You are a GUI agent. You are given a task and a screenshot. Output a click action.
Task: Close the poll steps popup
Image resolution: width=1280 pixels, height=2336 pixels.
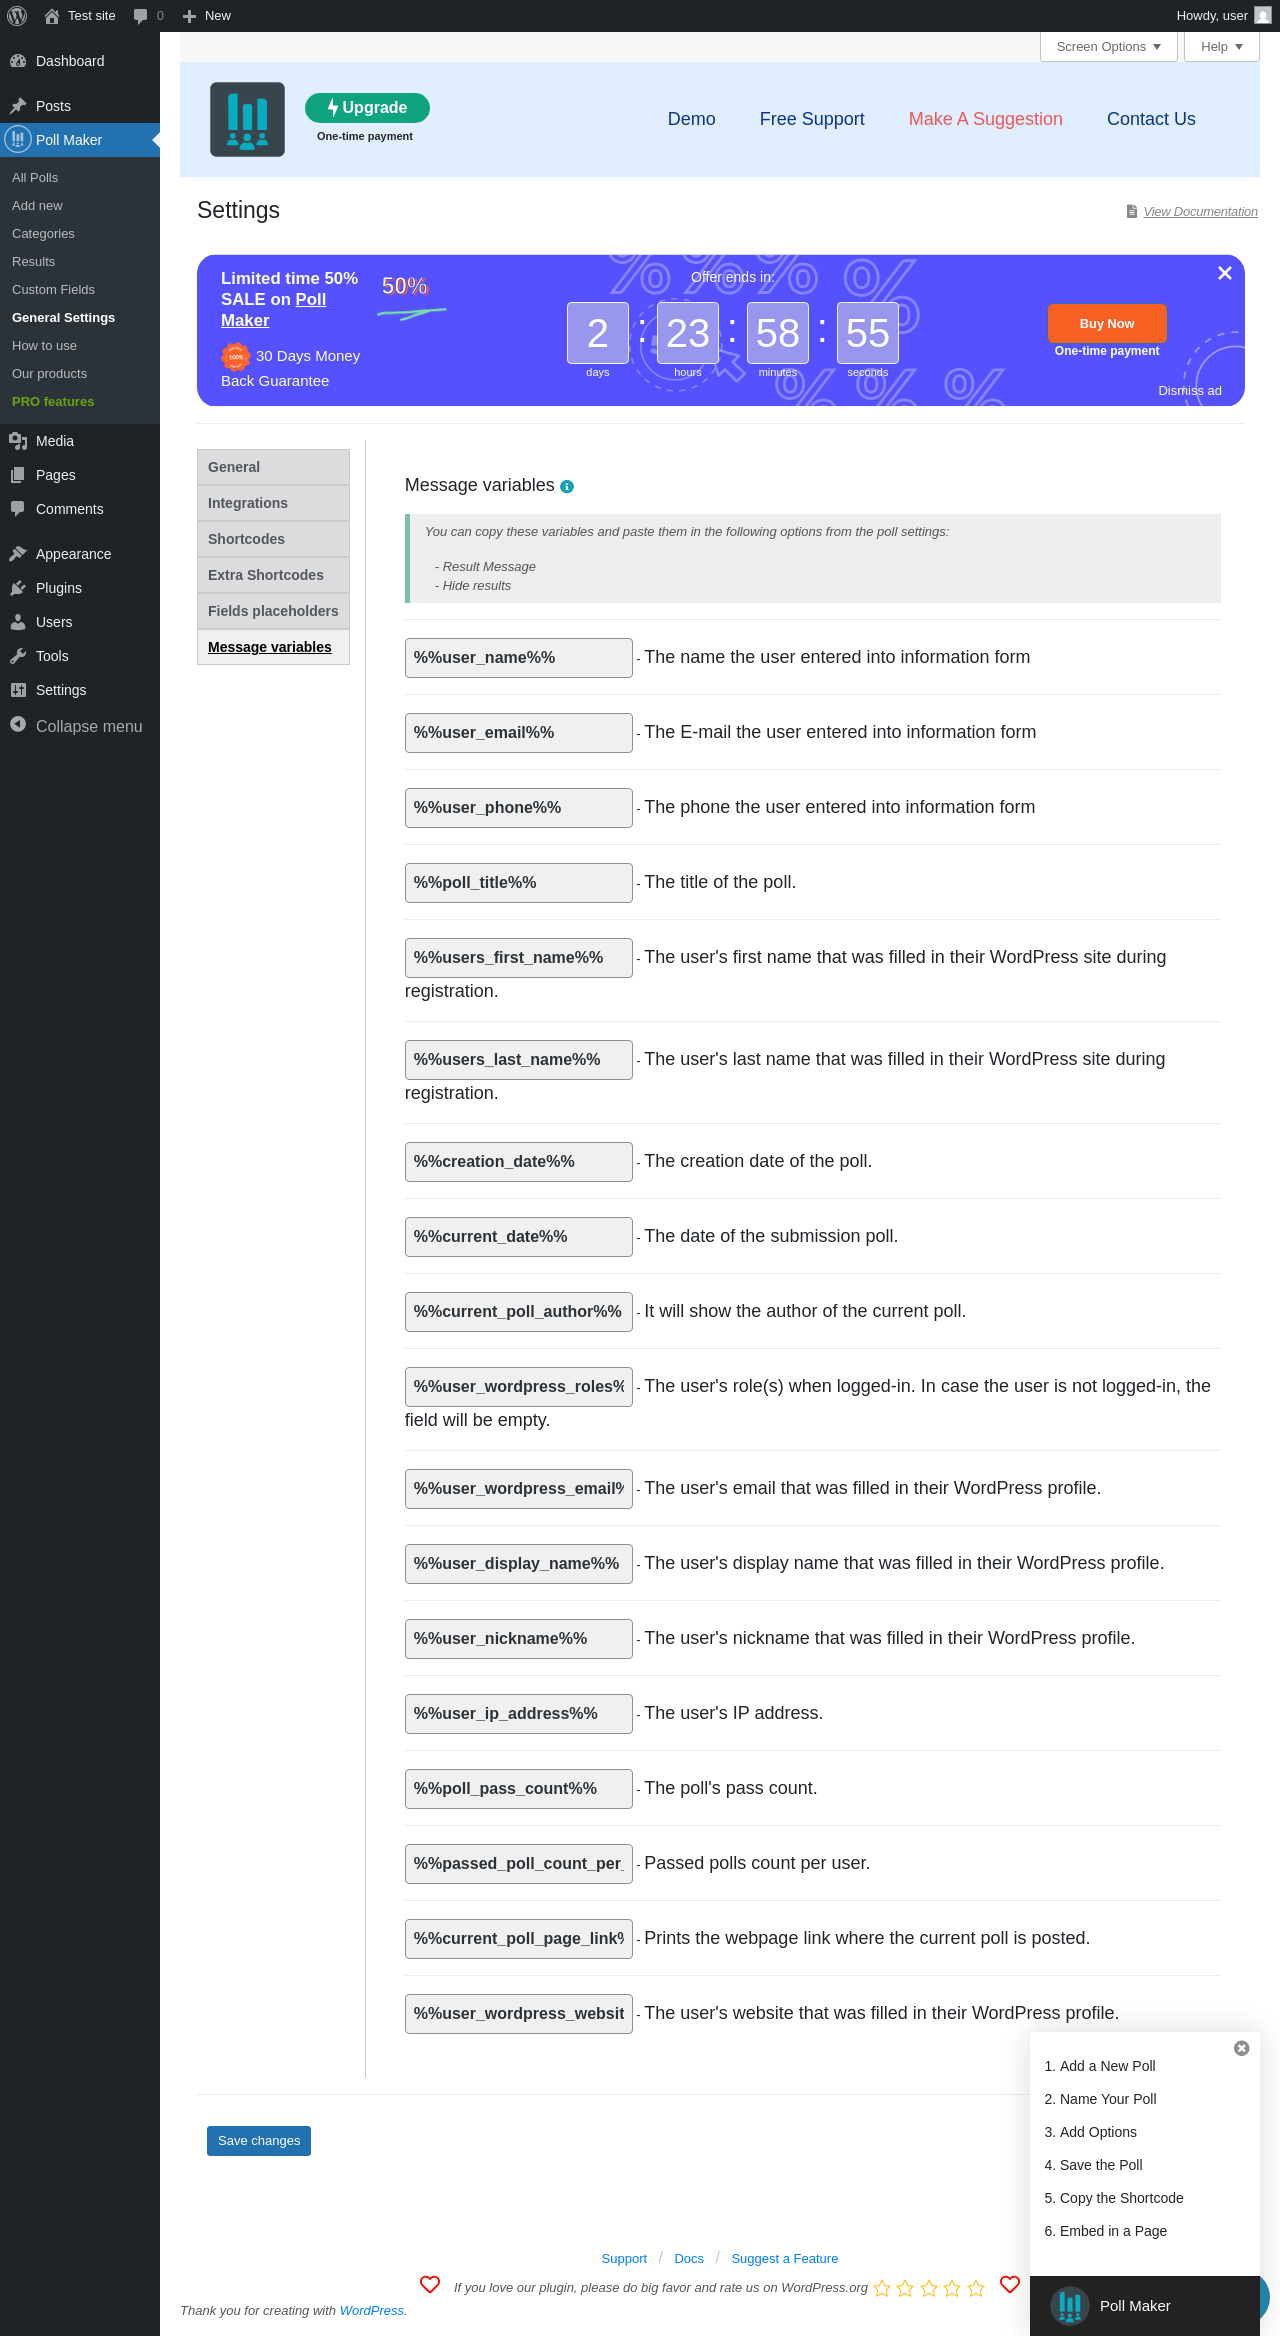(x=1241, y=2048)
